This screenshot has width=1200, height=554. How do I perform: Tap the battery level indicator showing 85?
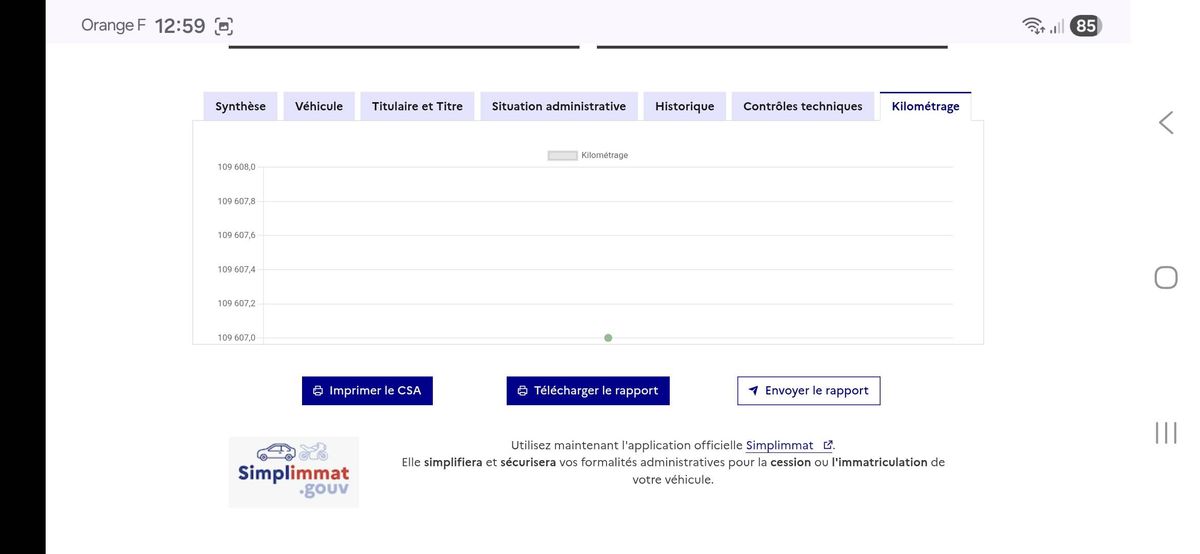tap(1085, 26)
